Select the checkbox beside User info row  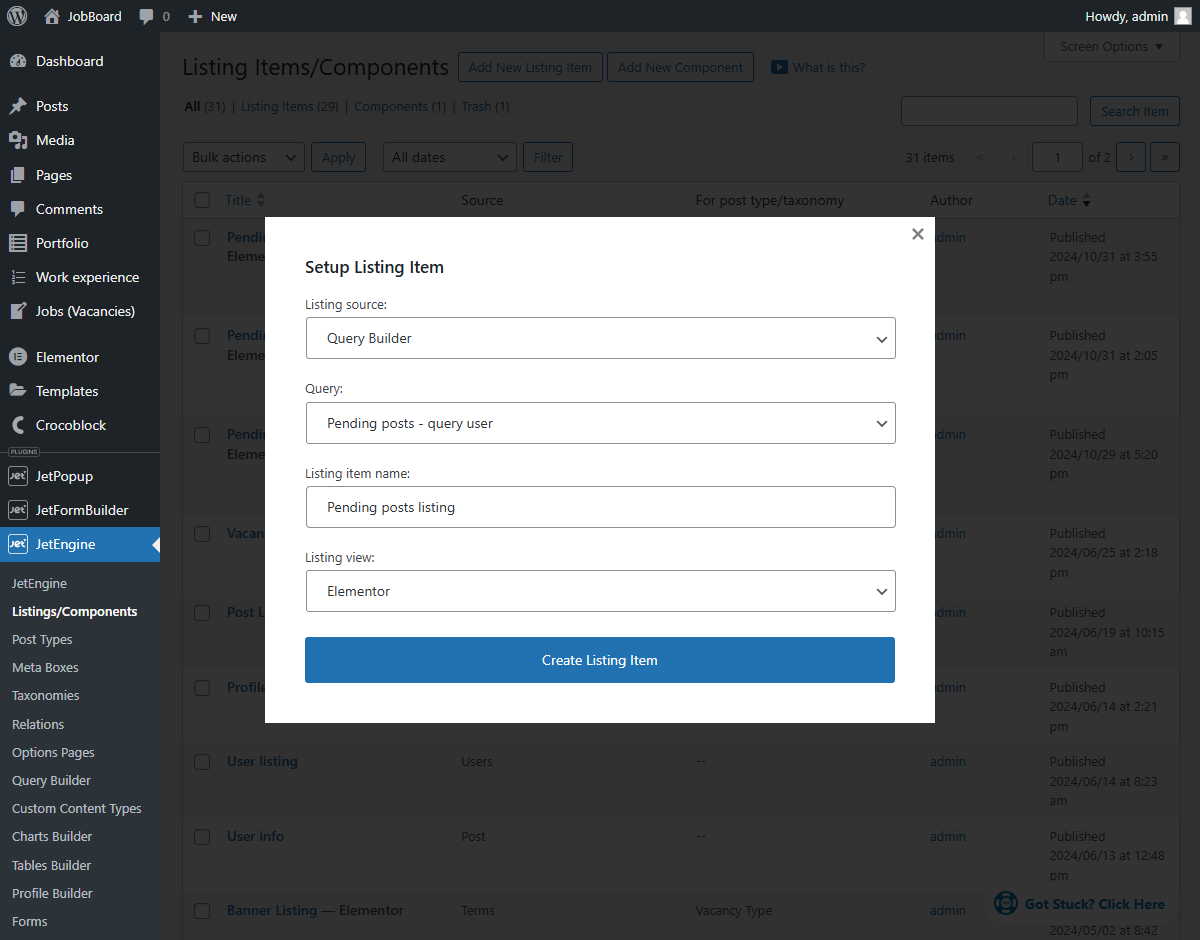(x=202, y=836)
